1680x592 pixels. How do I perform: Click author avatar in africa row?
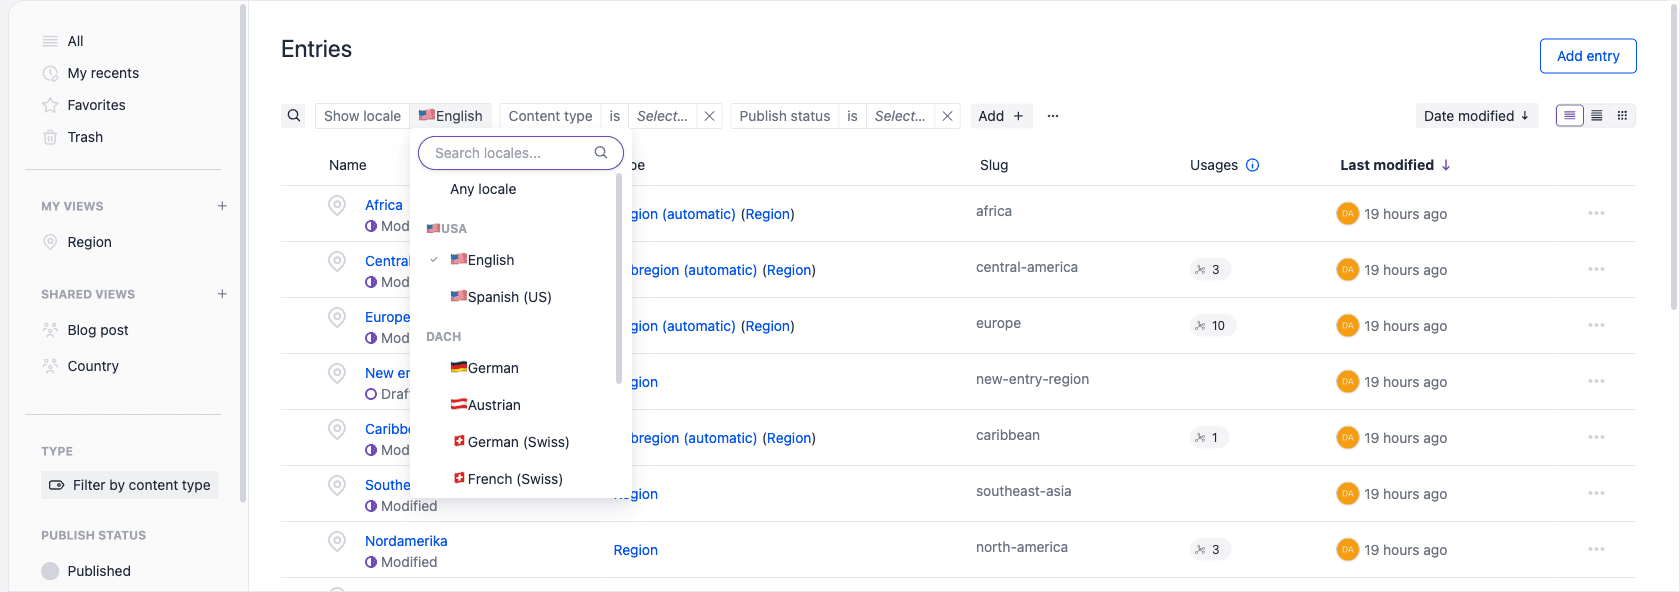click(1348, 213)
